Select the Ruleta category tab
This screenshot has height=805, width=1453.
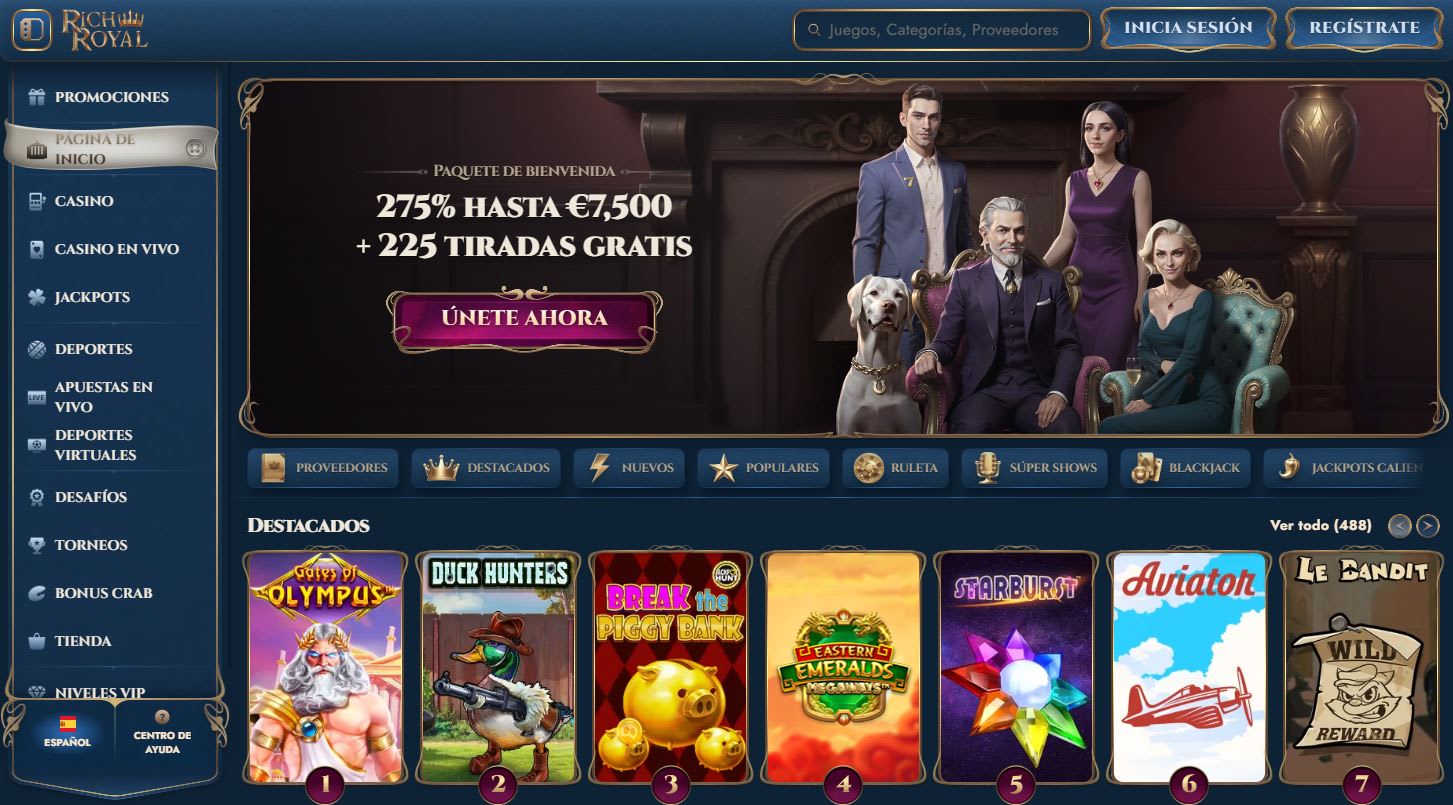[x=896, y=467]
